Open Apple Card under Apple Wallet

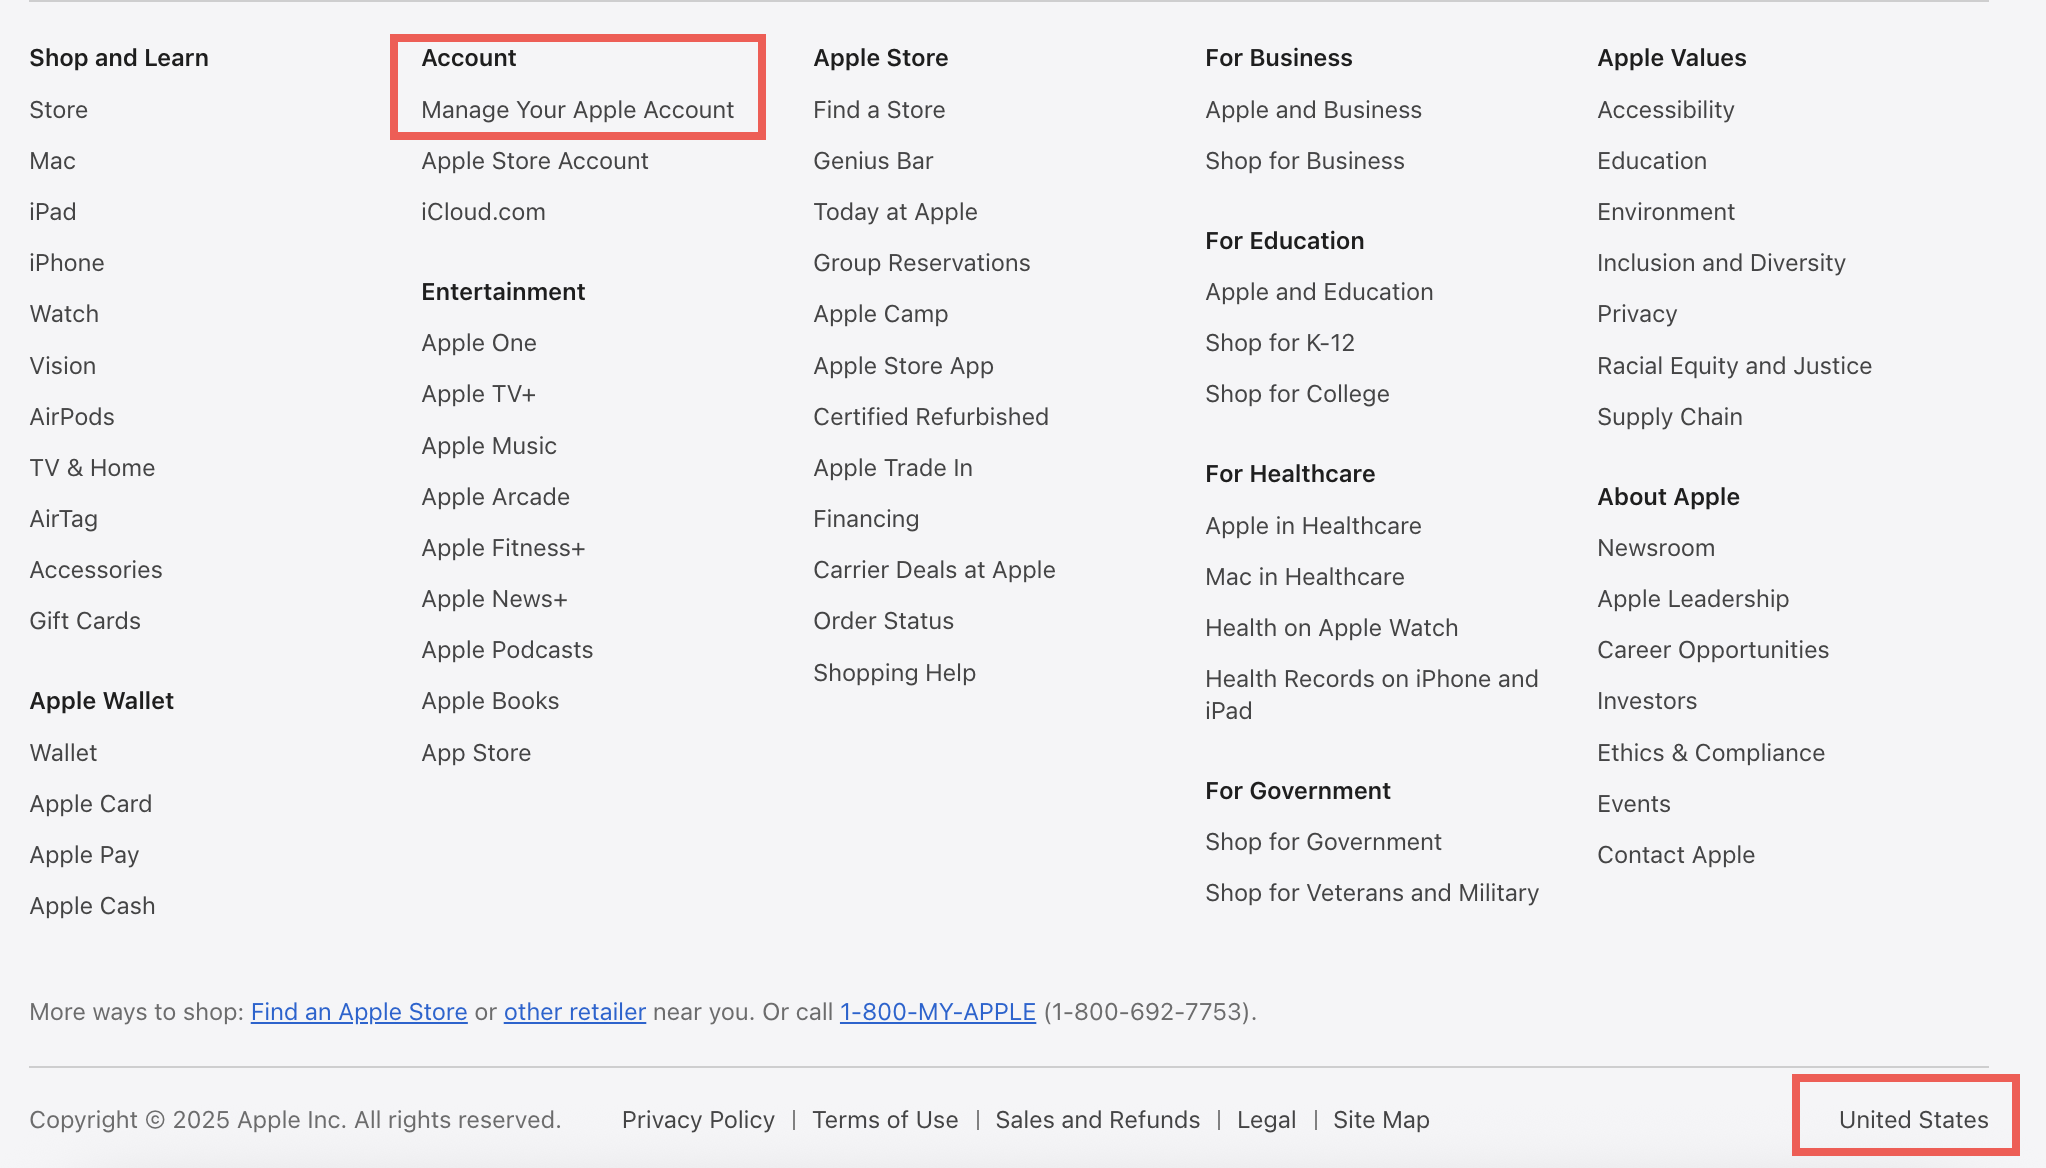[x=90, y=804]
